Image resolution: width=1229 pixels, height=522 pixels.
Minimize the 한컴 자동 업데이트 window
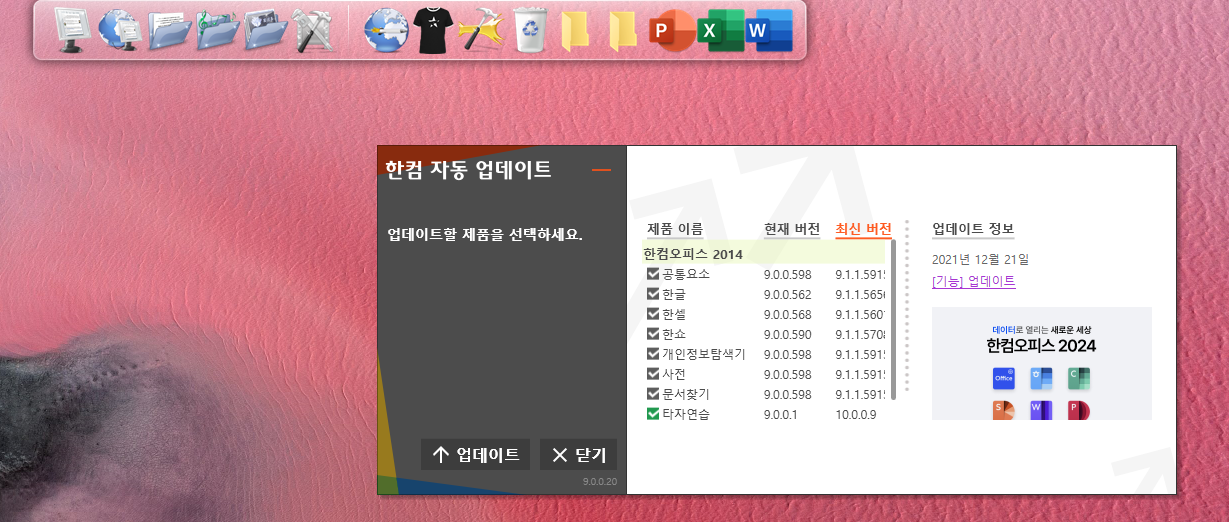(x=601, y=170)
